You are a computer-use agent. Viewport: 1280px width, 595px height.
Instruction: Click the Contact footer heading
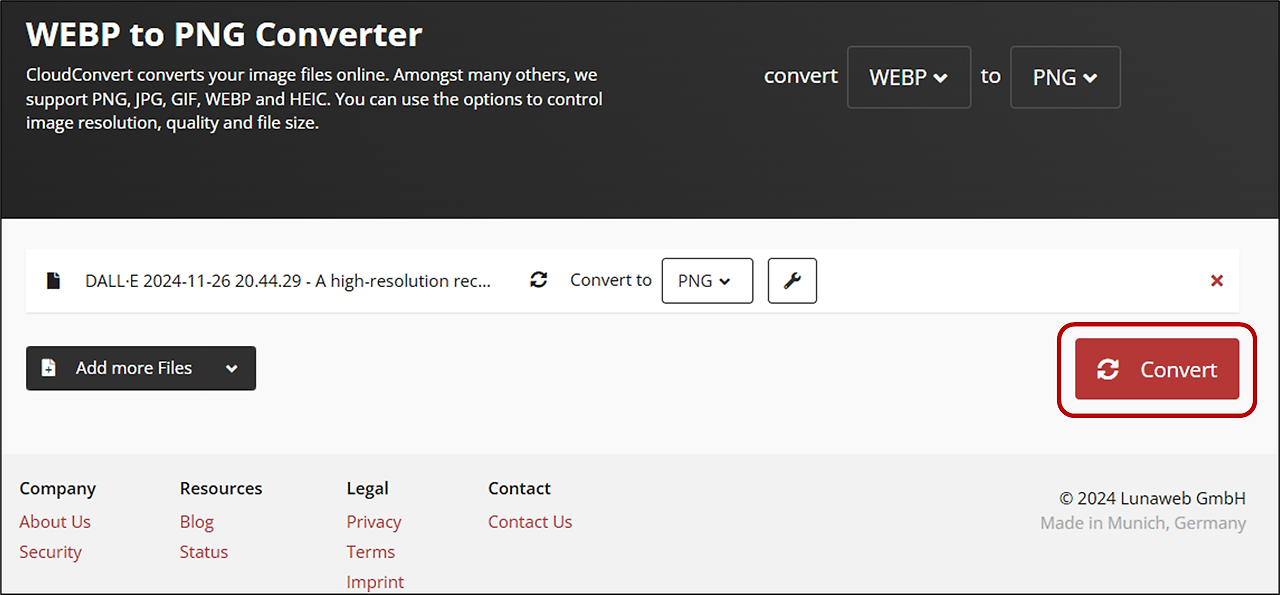[519, 489]
